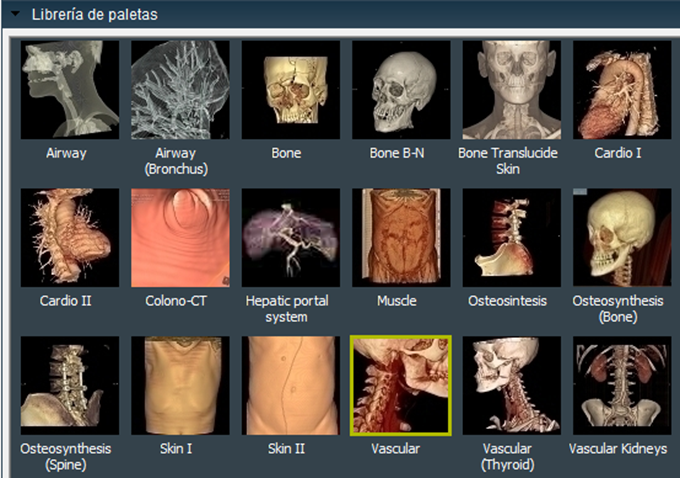Choose the Colono-CT palette

pyautogui.click(x=180, y=238)
